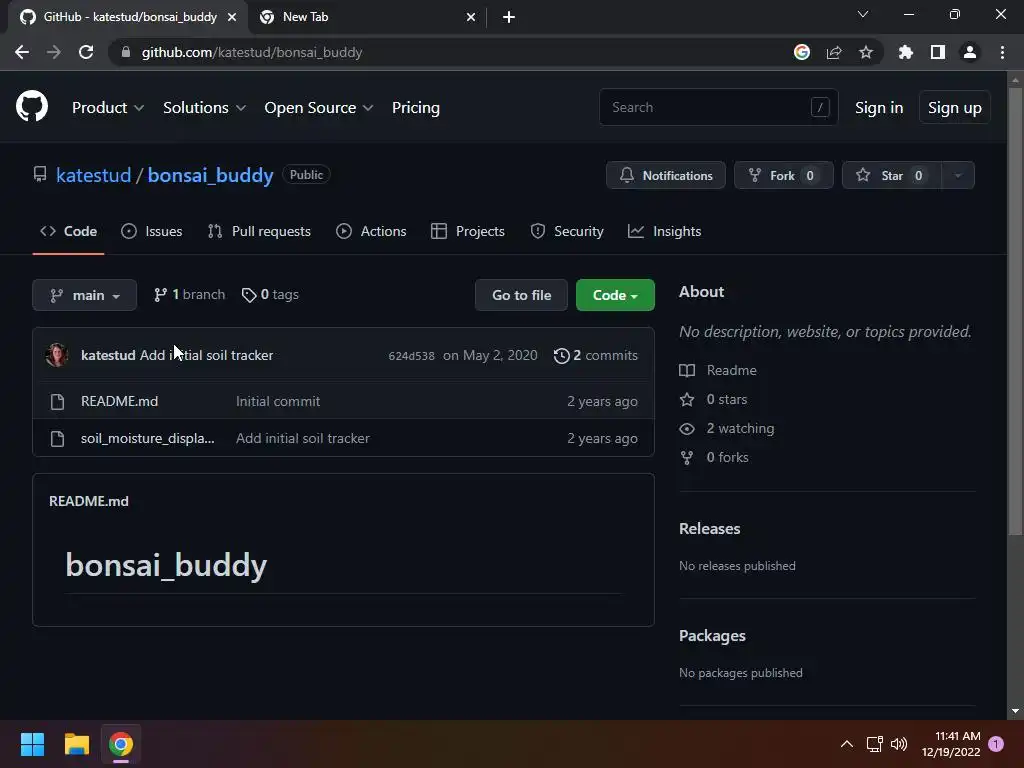Image resolution: width=1024 pixels, height=768 pixels.
Task: Switch to the Actions tab
Action: click(371, 231)
